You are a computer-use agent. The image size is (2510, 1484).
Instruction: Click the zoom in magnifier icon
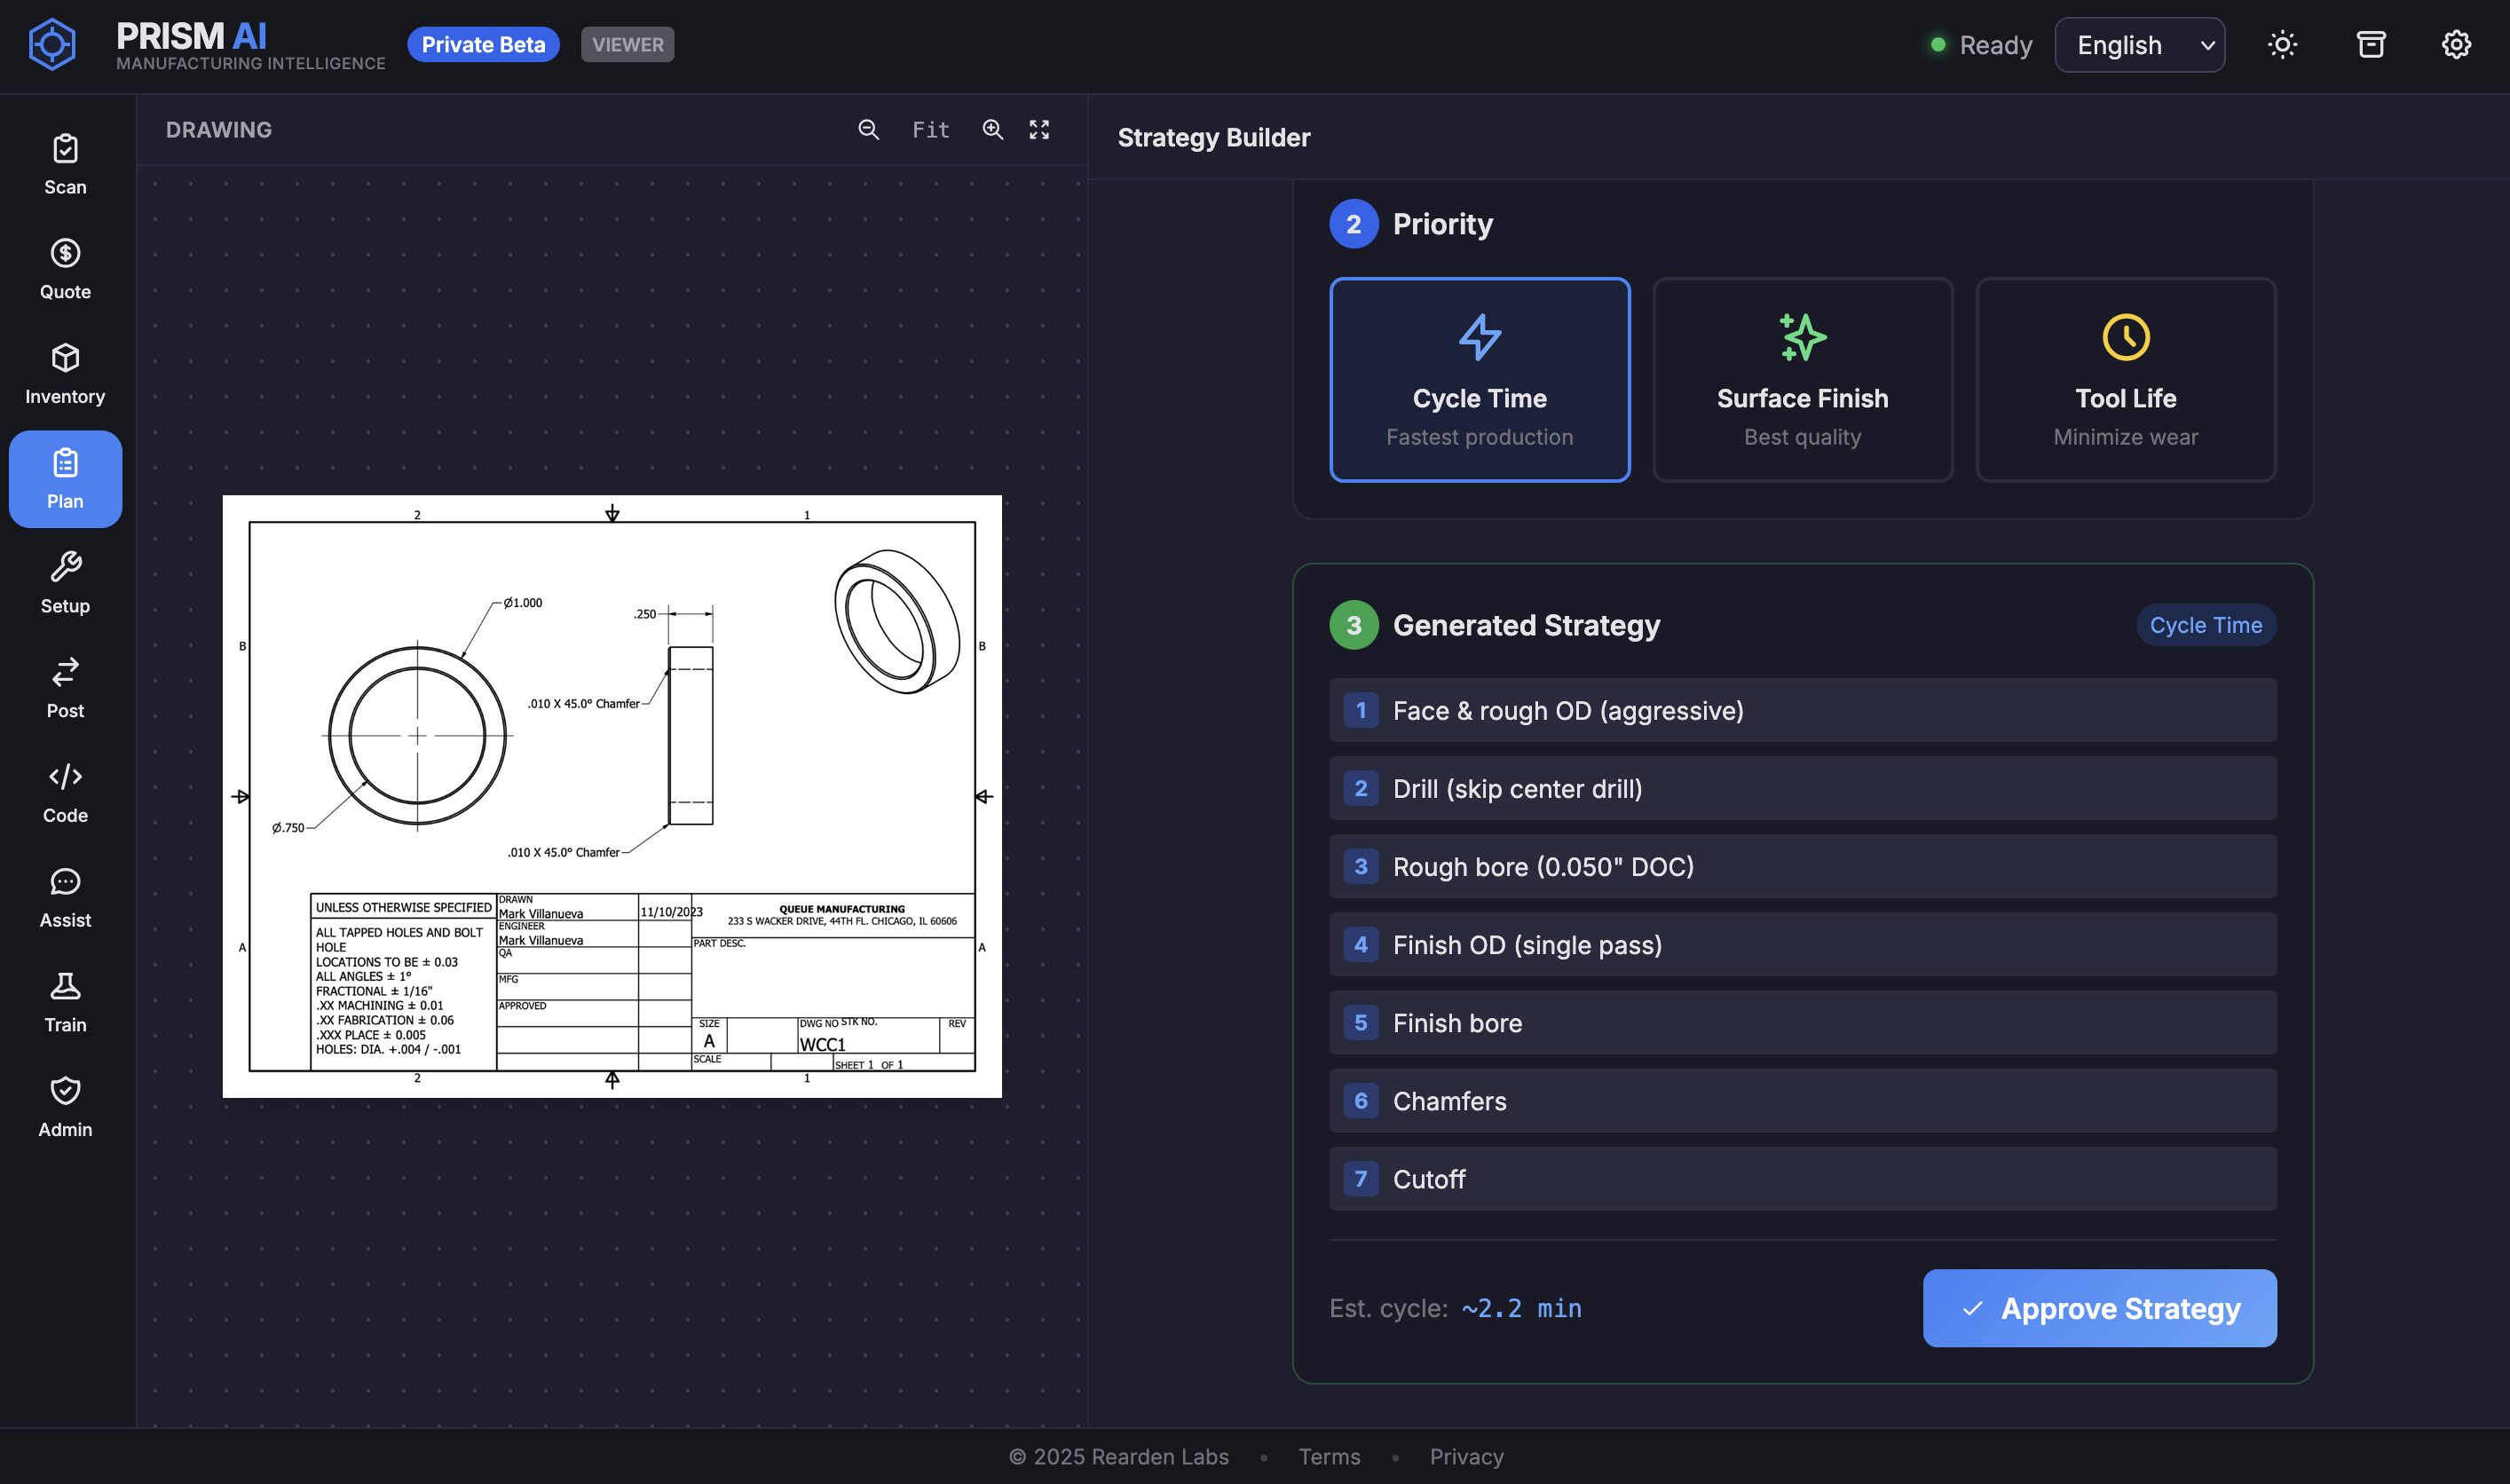point(992,130)
